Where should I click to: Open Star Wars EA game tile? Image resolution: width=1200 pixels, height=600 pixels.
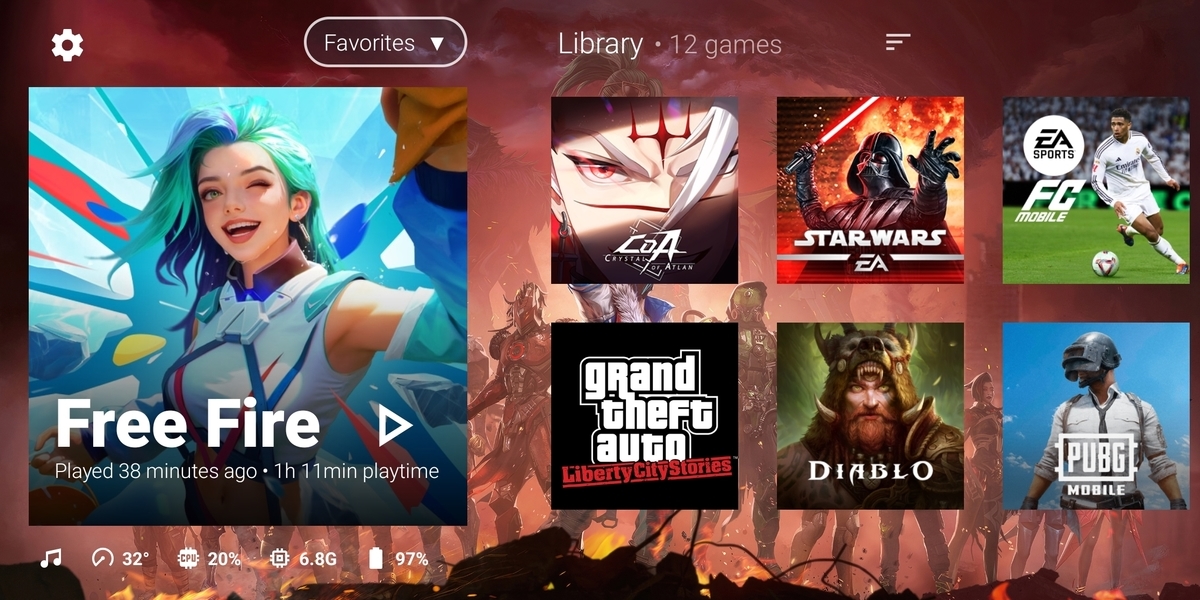click(870, 190)
